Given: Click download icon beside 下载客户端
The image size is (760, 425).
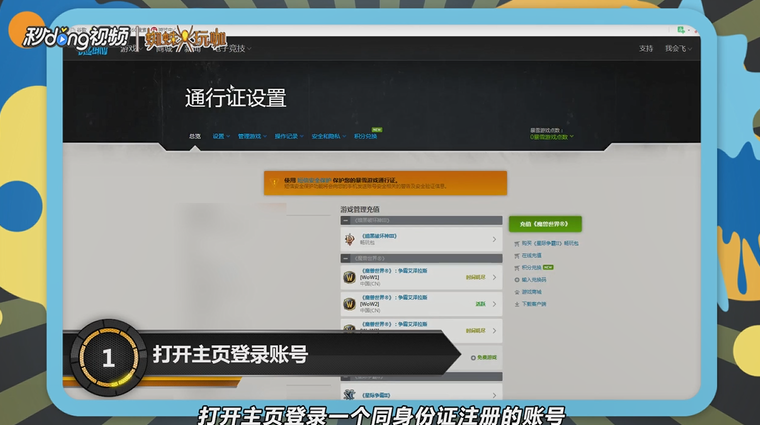Looking at the screenshot, I should [517, 304].
